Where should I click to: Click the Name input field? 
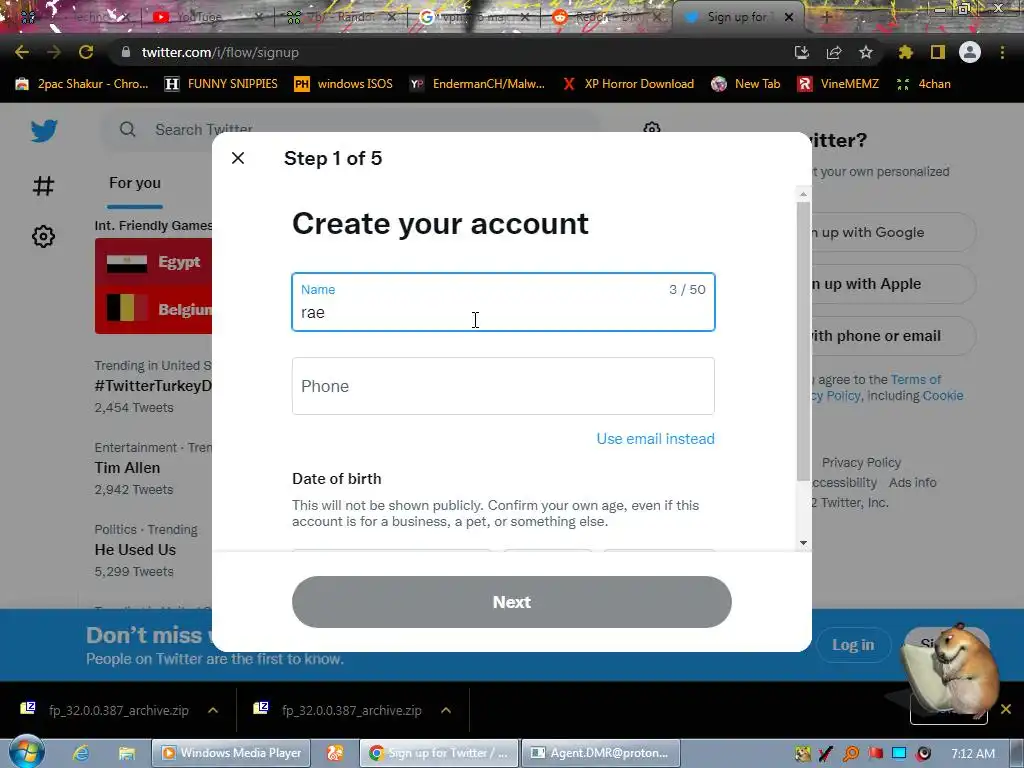[x=503, y=302]
